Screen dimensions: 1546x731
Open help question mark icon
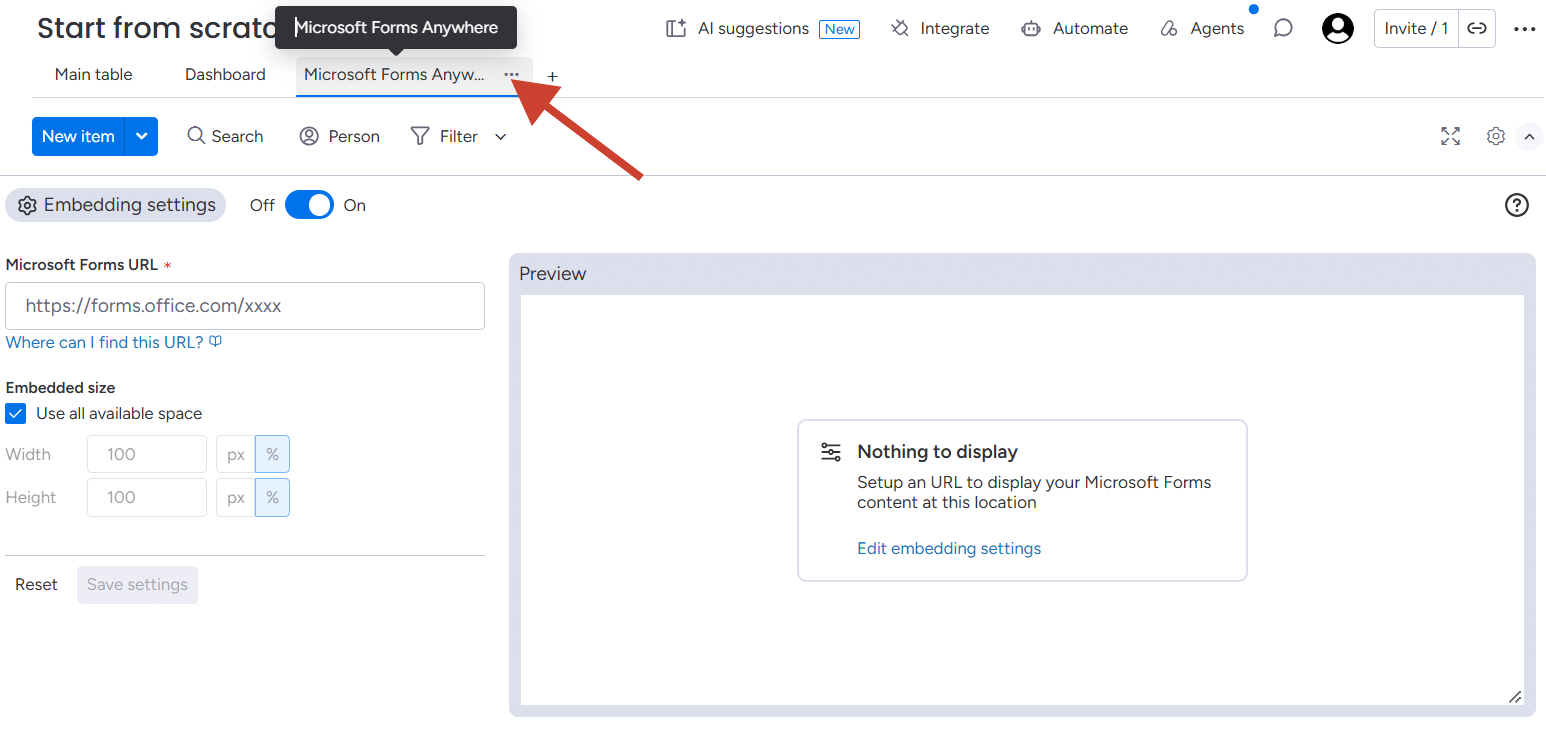tap(1517, 205)
